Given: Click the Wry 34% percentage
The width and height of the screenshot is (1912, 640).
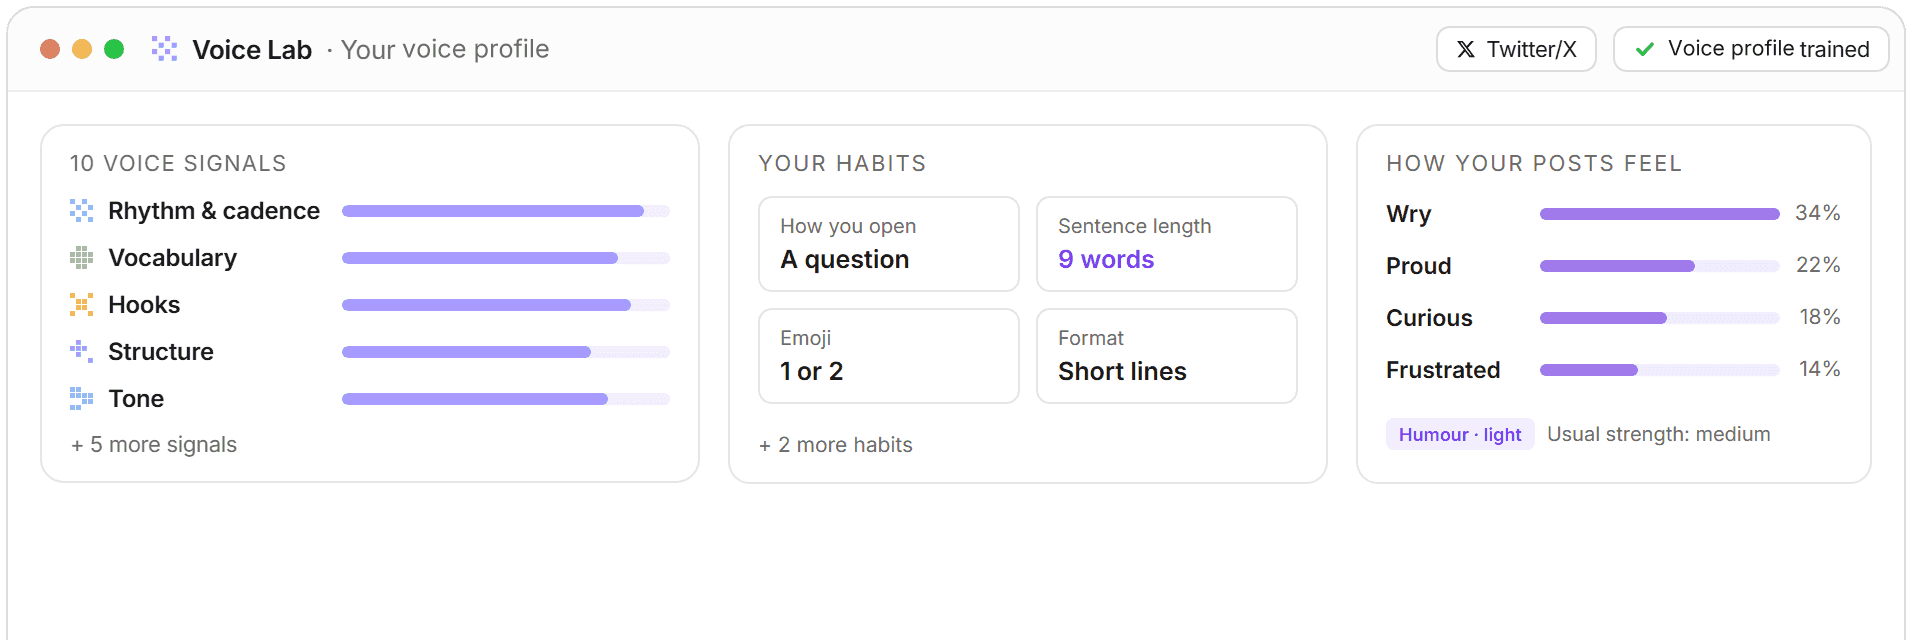Looking at the screenshot, I should pyautogui.click(x=1818, y=213).
